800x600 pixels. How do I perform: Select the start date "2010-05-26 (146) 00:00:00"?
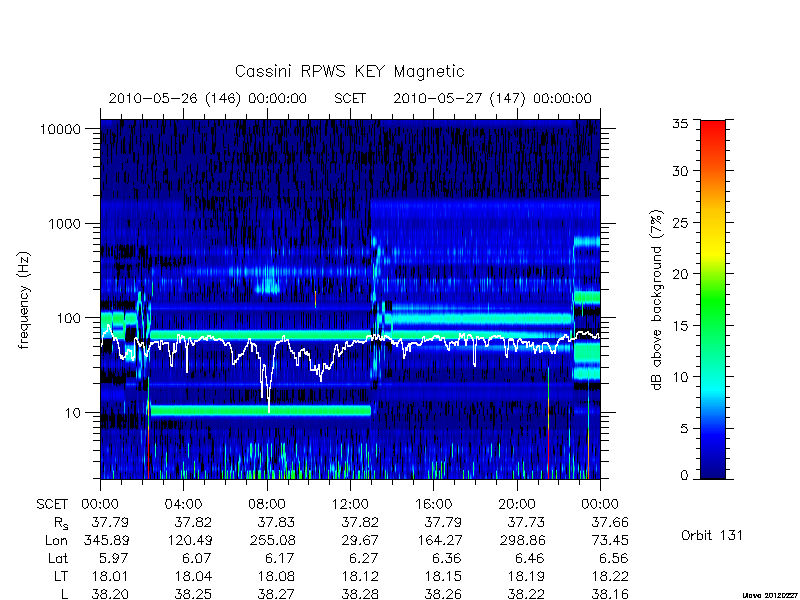click(208, 98)
